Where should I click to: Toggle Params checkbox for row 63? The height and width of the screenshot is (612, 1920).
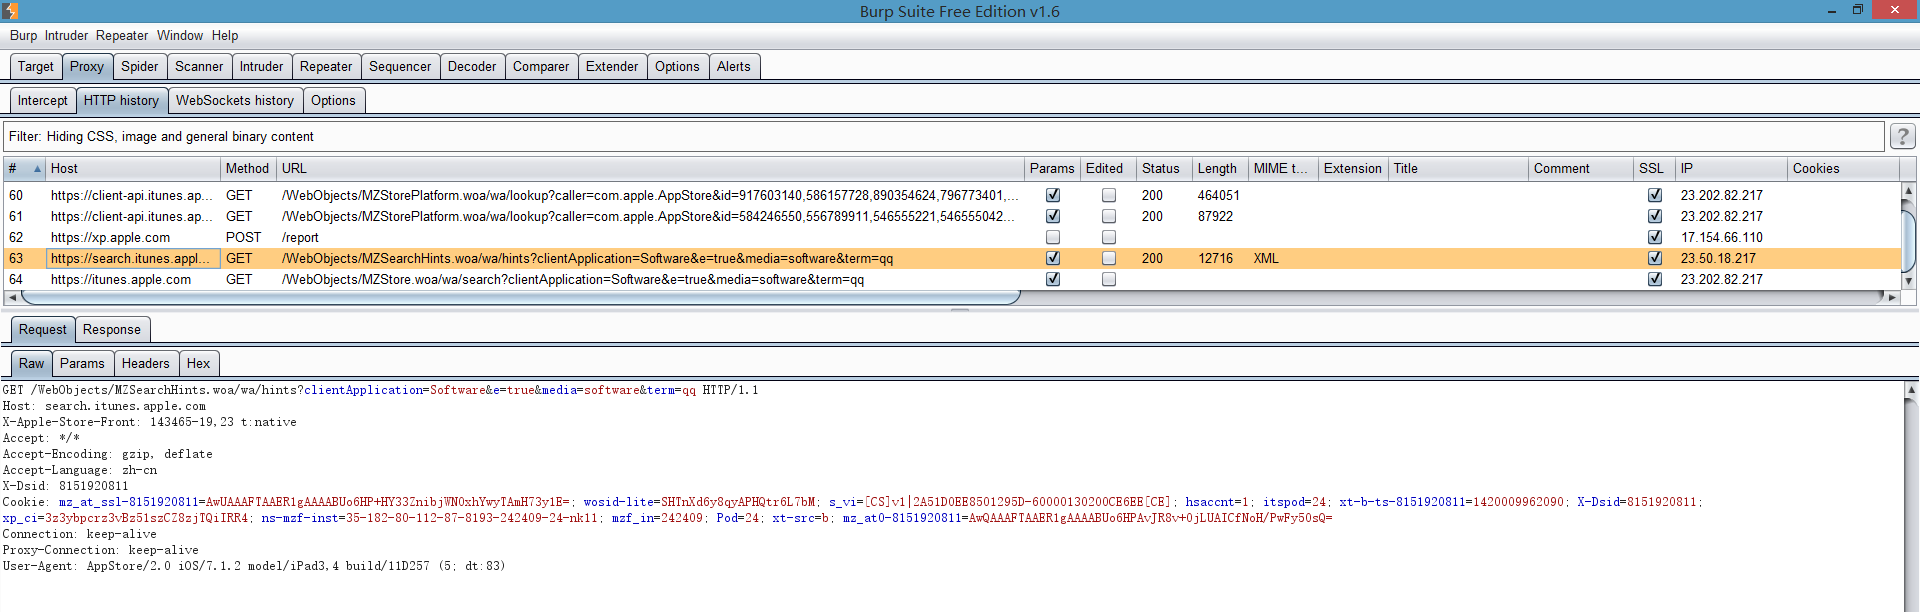pyautogui.click(x=1053, y=258)
